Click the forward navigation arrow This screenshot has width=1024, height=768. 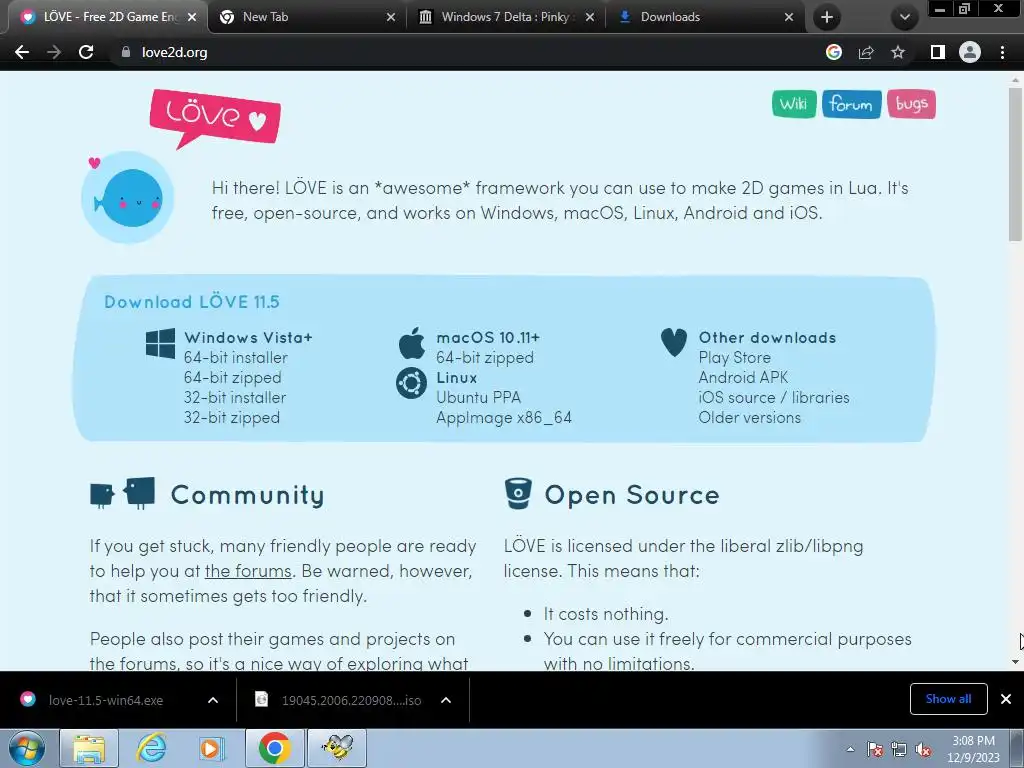pyautogui.click(x=54, y=52)
